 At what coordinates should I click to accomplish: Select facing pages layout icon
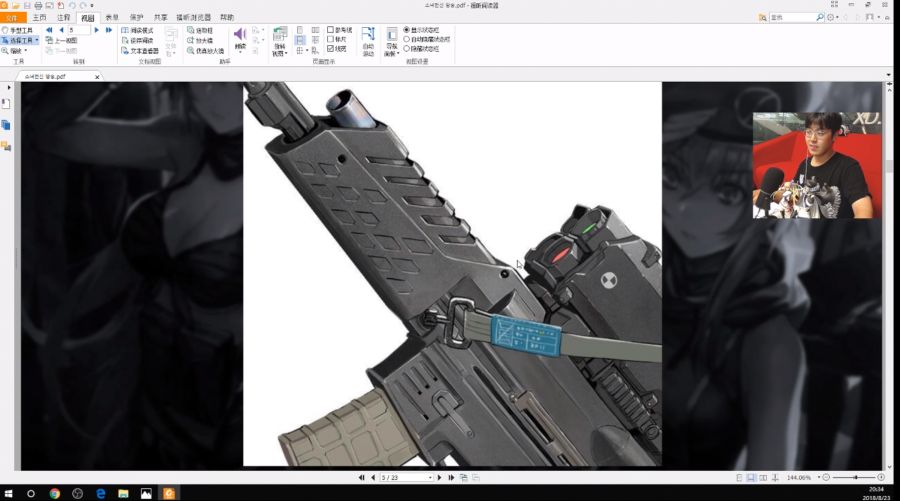coord(315,30)
